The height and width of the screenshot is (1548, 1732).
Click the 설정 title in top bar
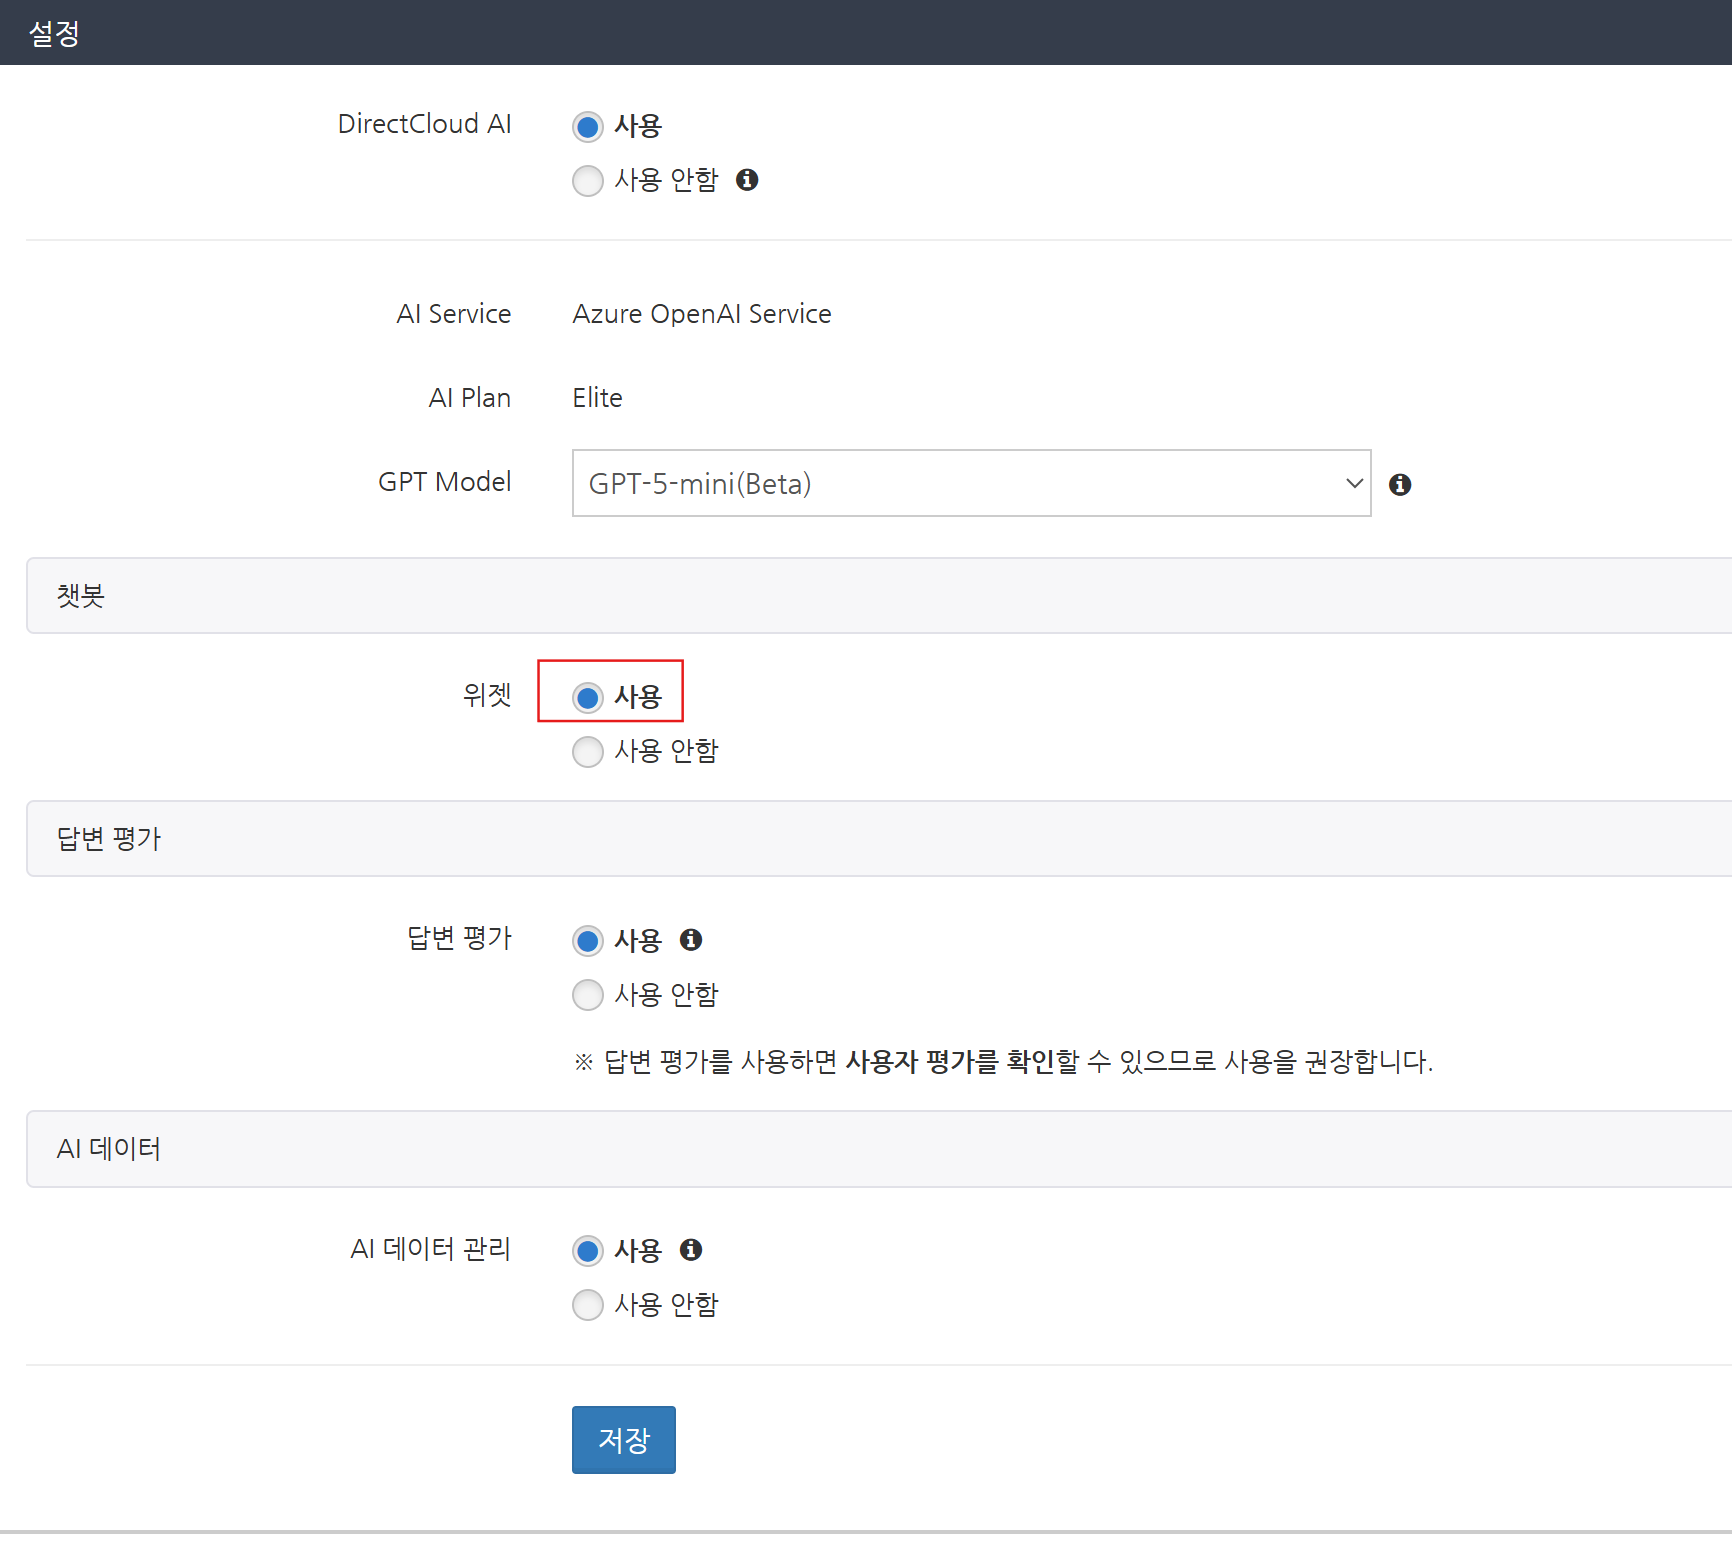pyautogui.click(x=54, y=33)
